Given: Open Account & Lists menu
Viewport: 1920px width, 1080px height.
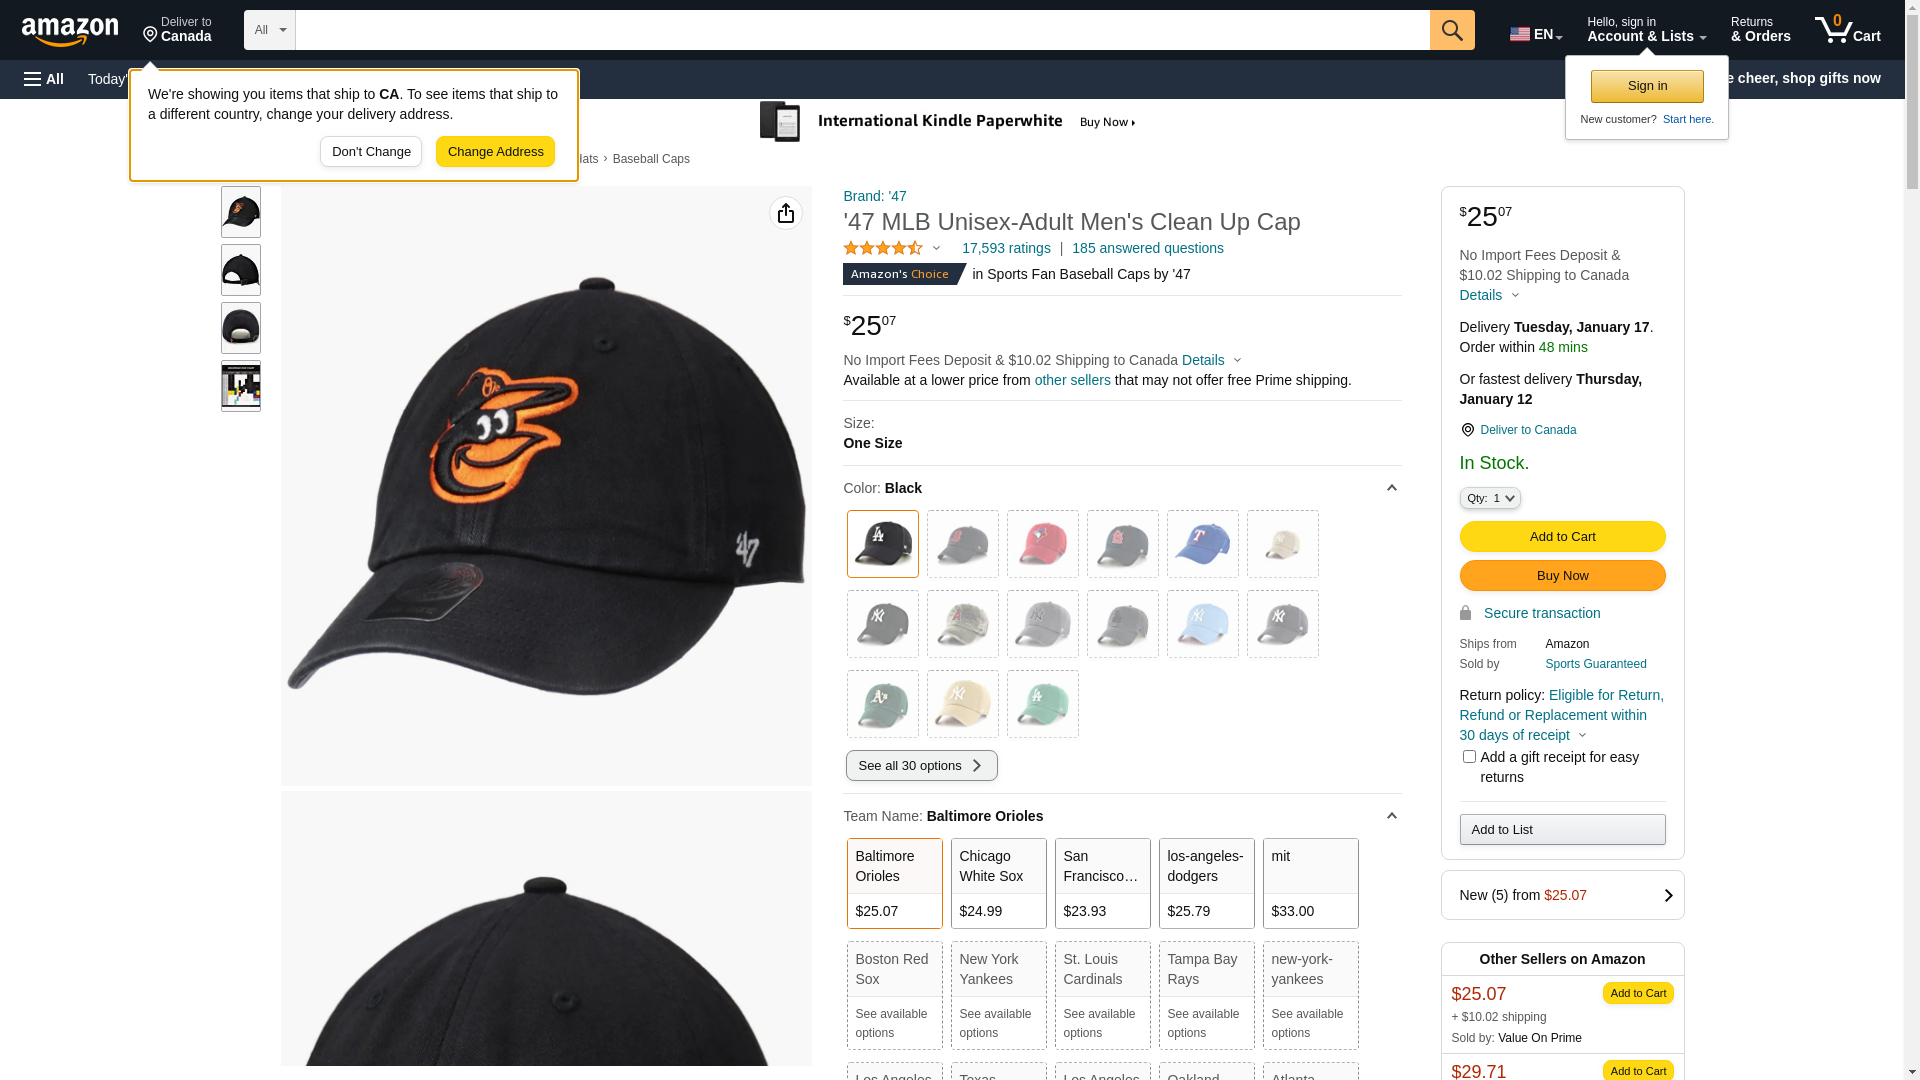Looking at the screenshot, I should point(1646,30).
